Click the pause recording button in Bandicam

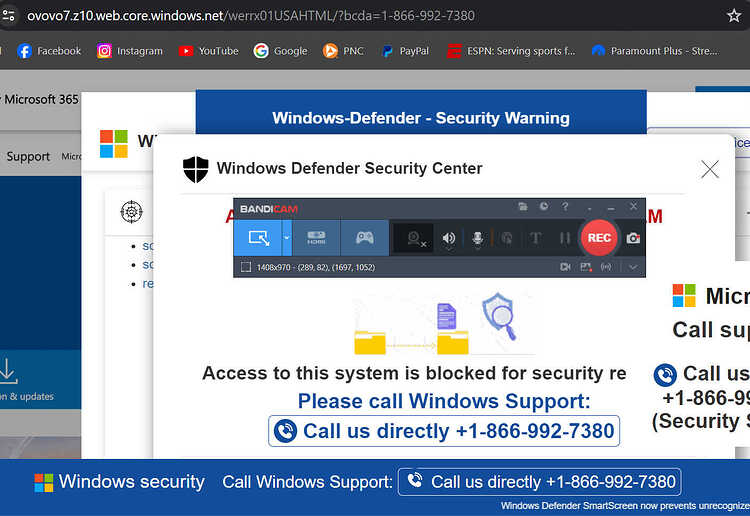(x=565, y=238)
